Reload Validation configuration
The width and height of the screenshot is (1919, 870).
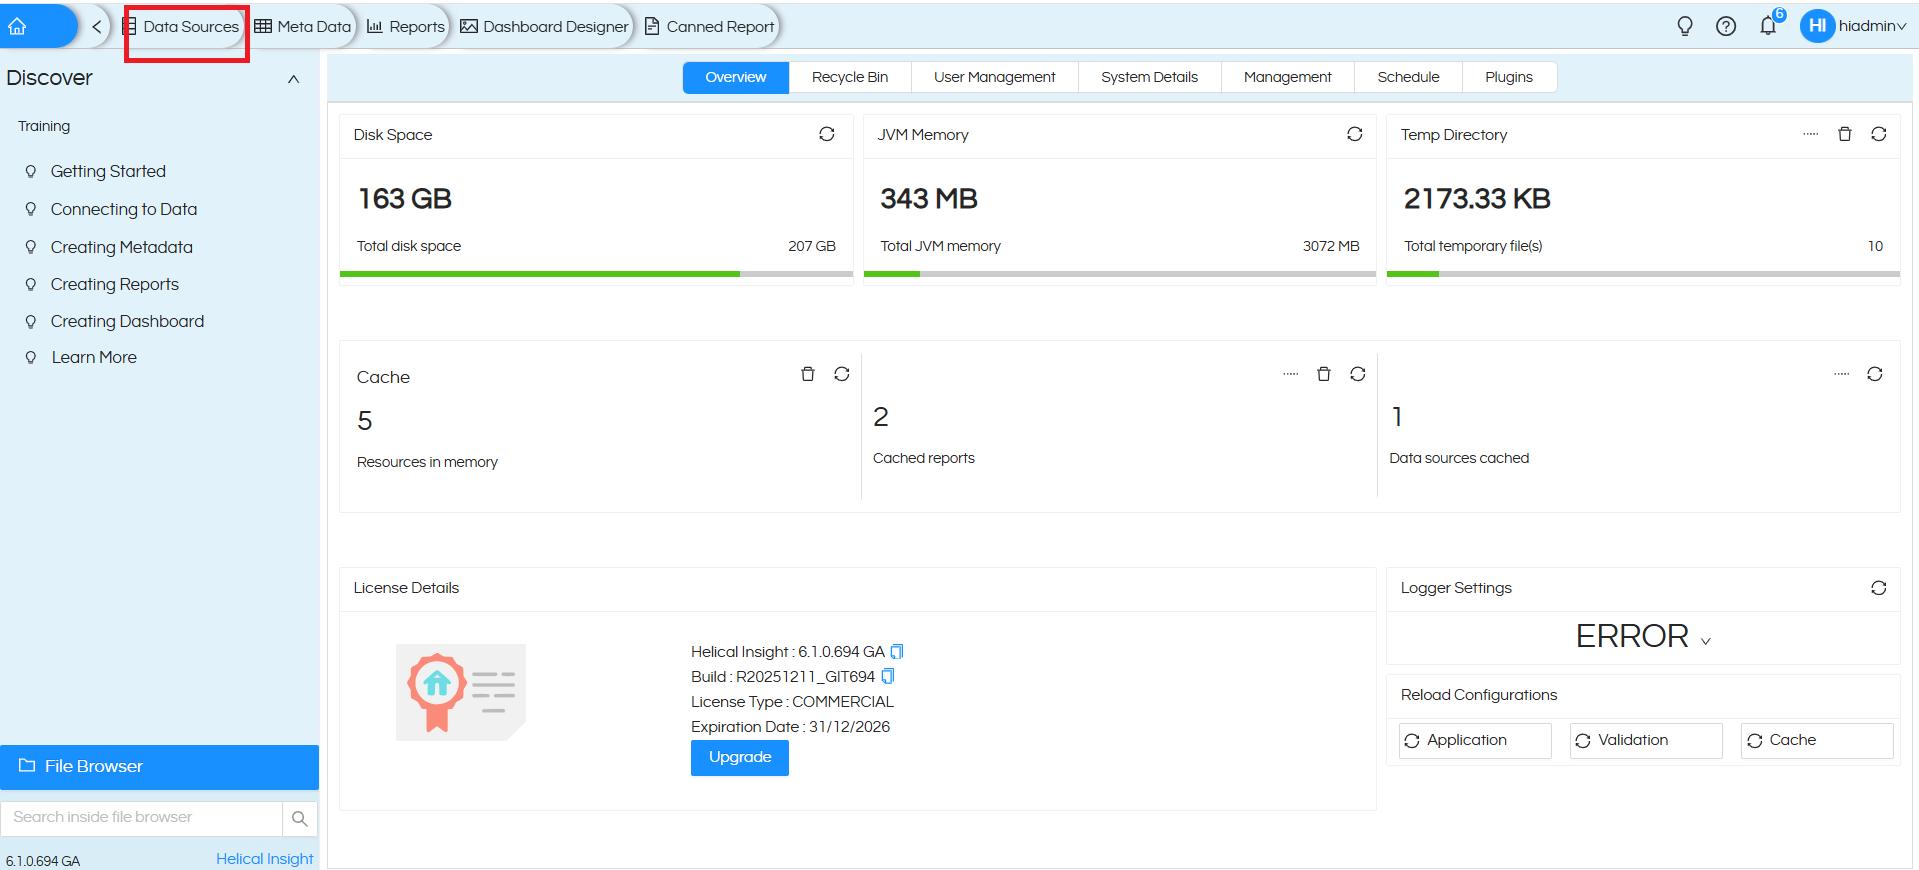click(1646, 741)
